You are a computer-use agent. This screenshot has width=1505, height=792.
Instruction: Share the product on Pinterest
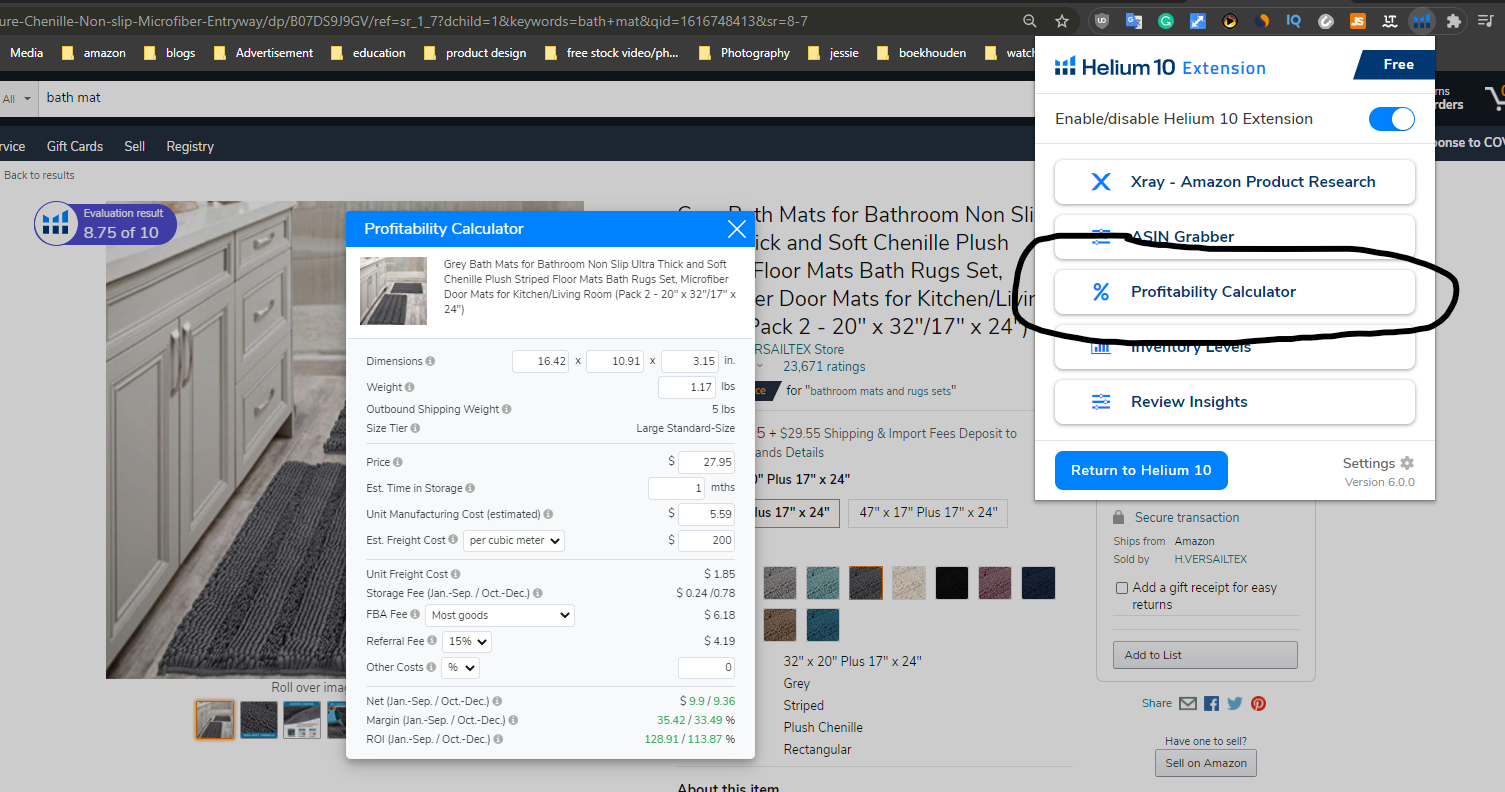pos(1258,703)
